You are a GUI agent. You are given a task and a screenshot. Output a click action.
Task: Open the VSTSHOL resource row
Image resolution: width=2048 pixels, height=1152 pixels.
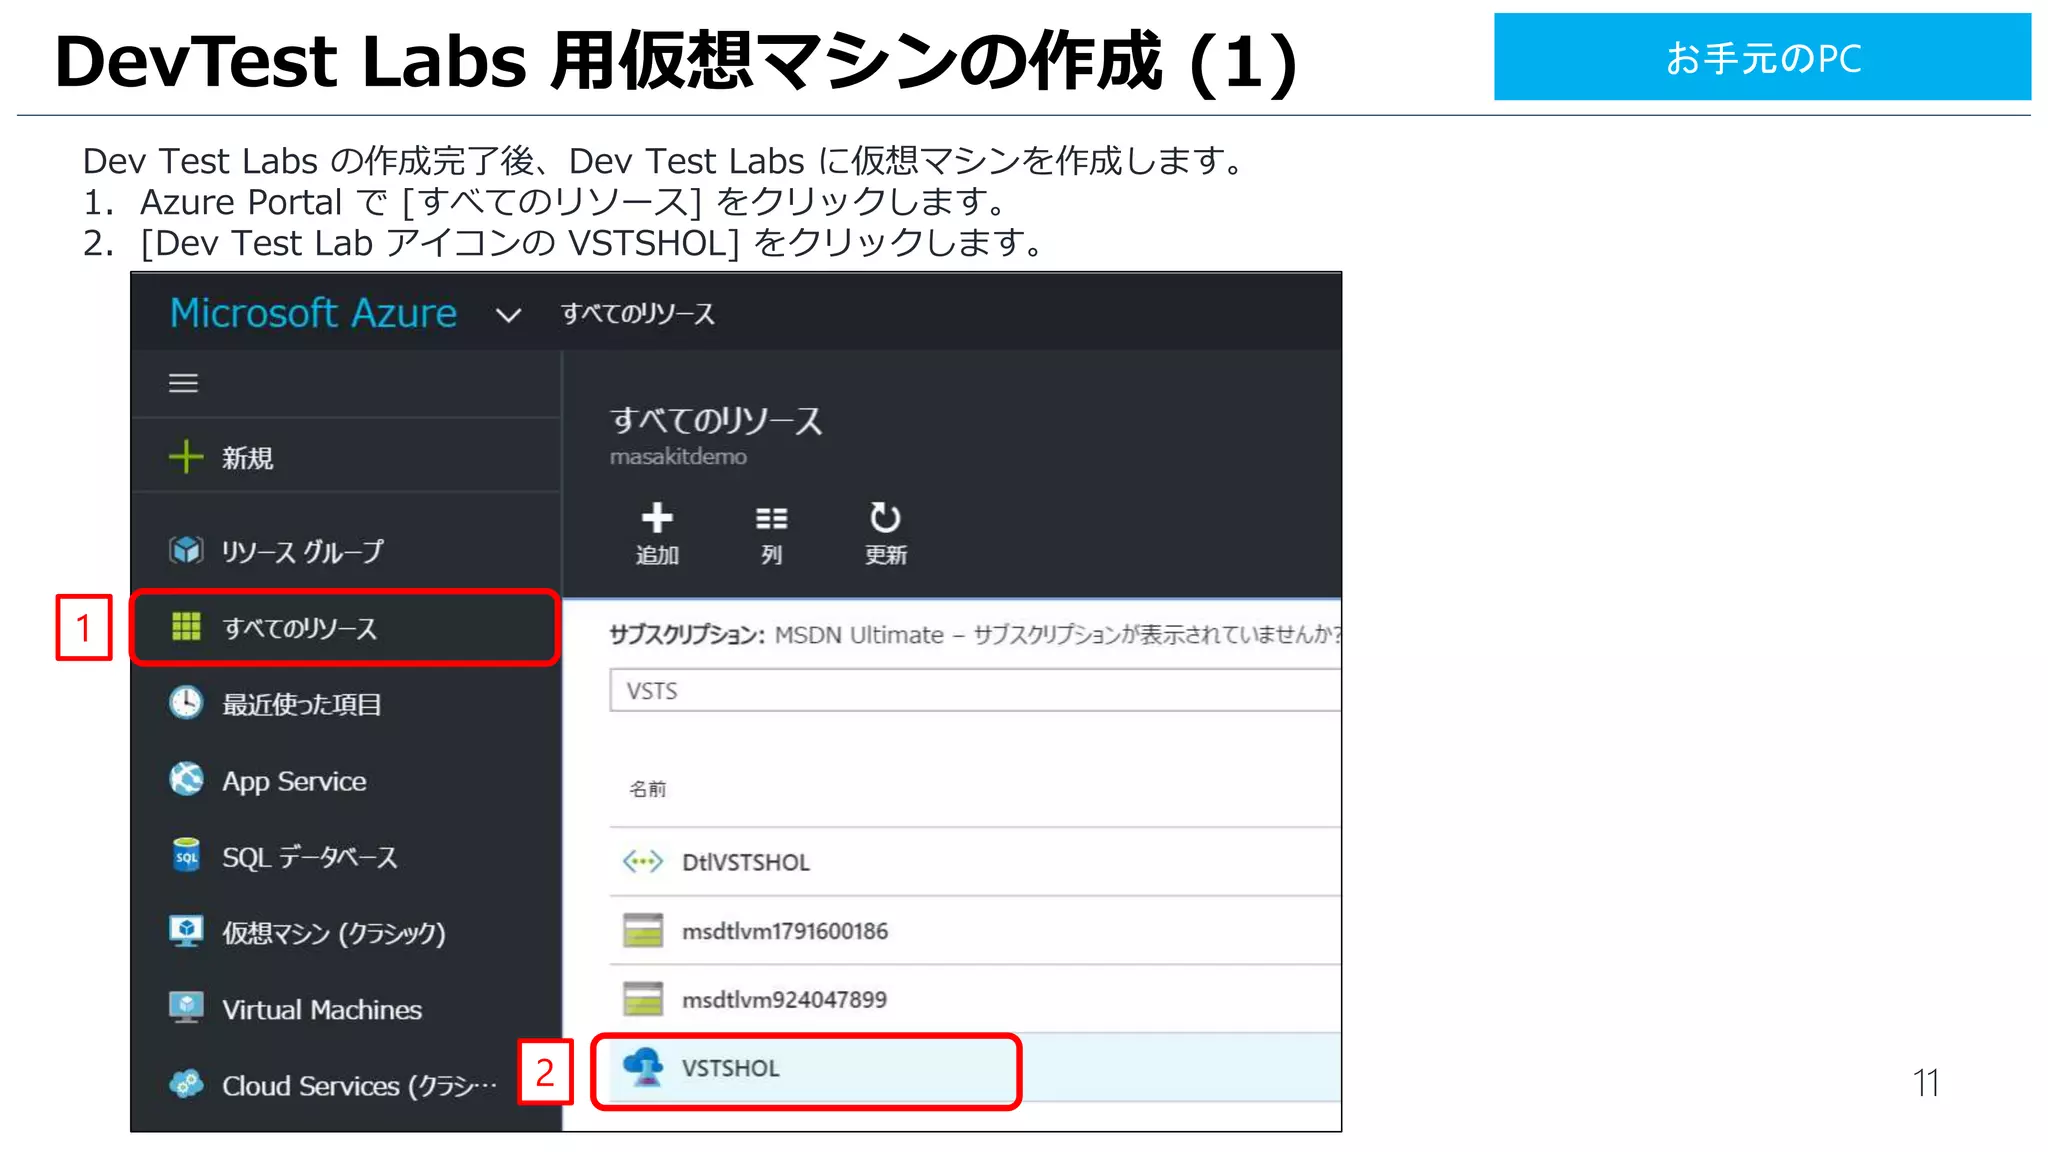pyautogui.click(x=975, y=1068)
